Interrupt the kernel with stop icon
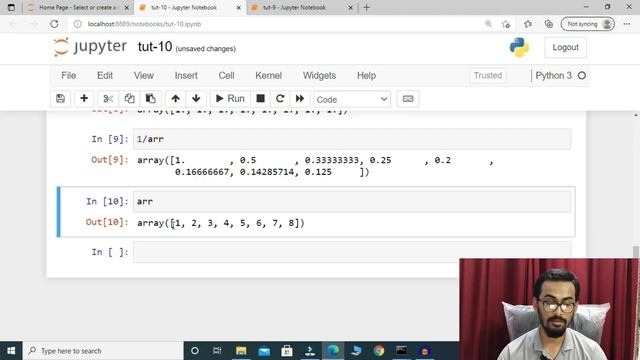The image size is (640, 360). pyautogui.click(x=260, y=99)
